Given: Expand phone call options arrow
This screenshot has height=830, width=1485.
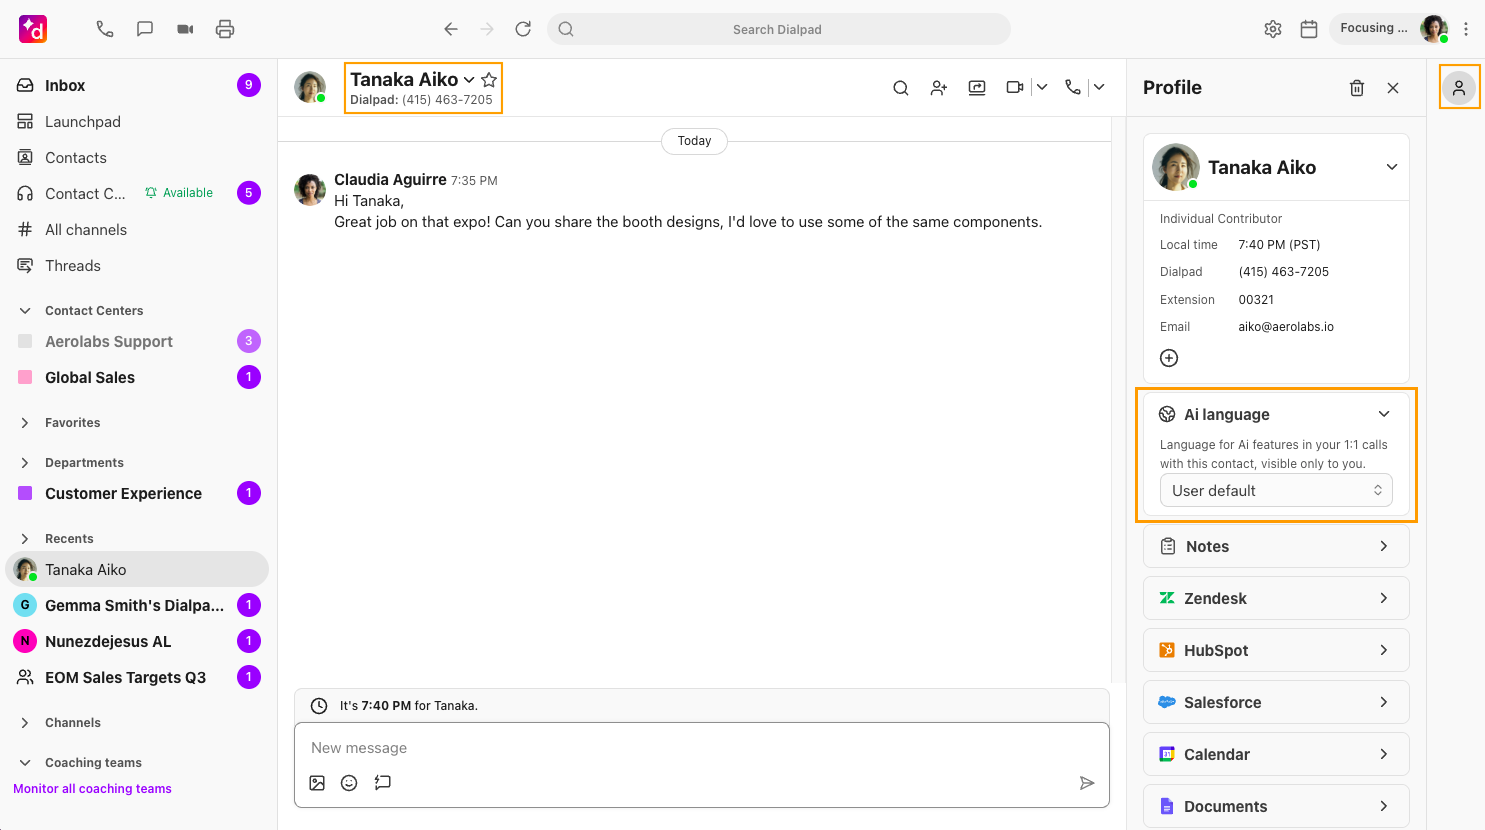Looking at the screenshot, I should (1099, 87).
